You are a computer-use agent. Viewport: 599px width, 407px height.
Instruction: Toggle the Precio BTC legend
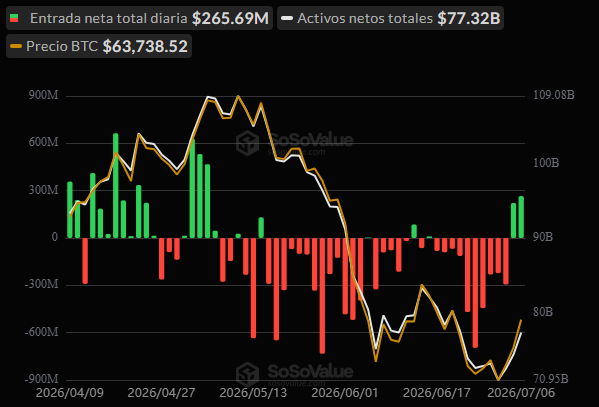99,46
